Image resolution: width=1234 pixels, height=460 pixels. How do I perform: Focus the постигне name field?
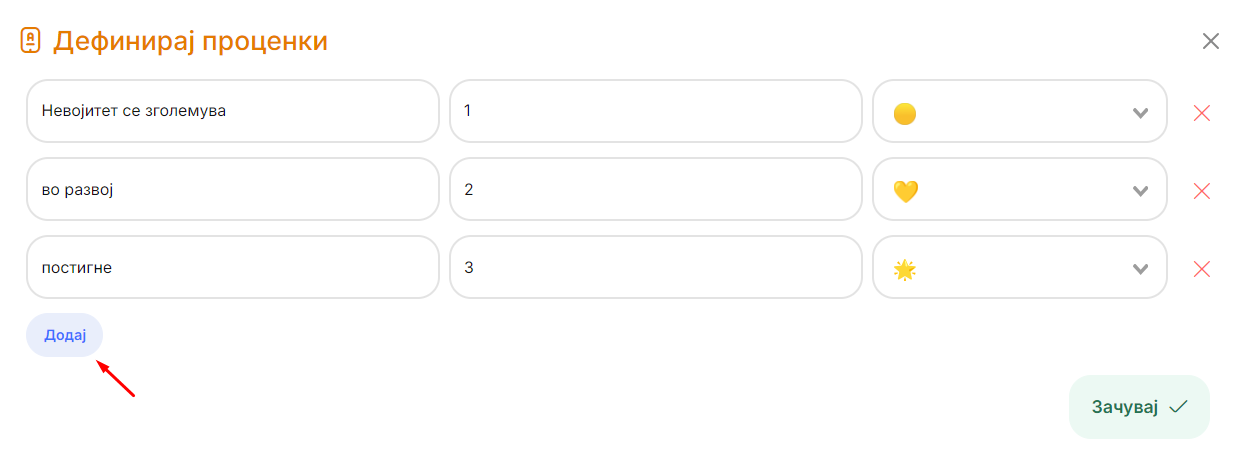click(x=232, y=267)
